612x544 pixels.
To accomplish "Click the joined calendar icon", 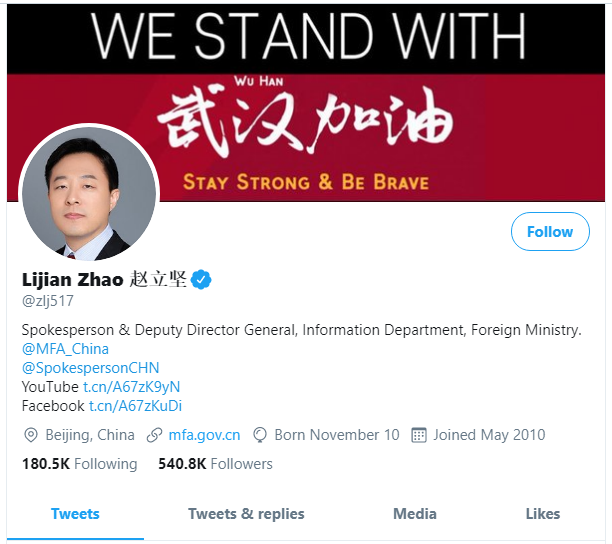I will coord(419,435).
